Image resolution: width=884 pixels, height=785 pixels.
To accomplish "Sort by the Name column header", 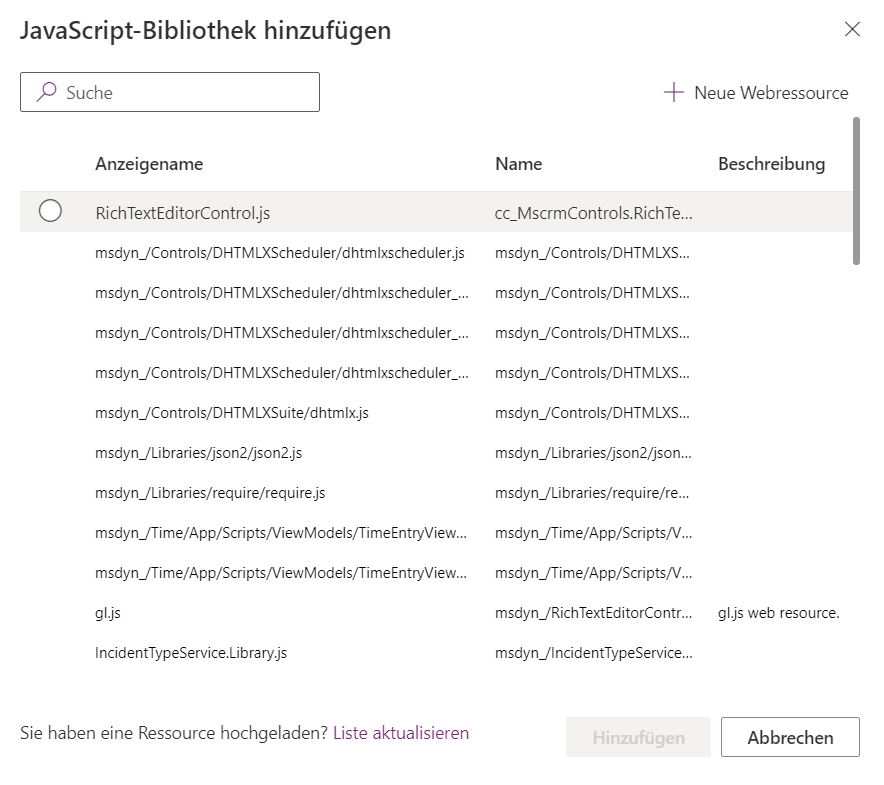I will click(518, 164).
